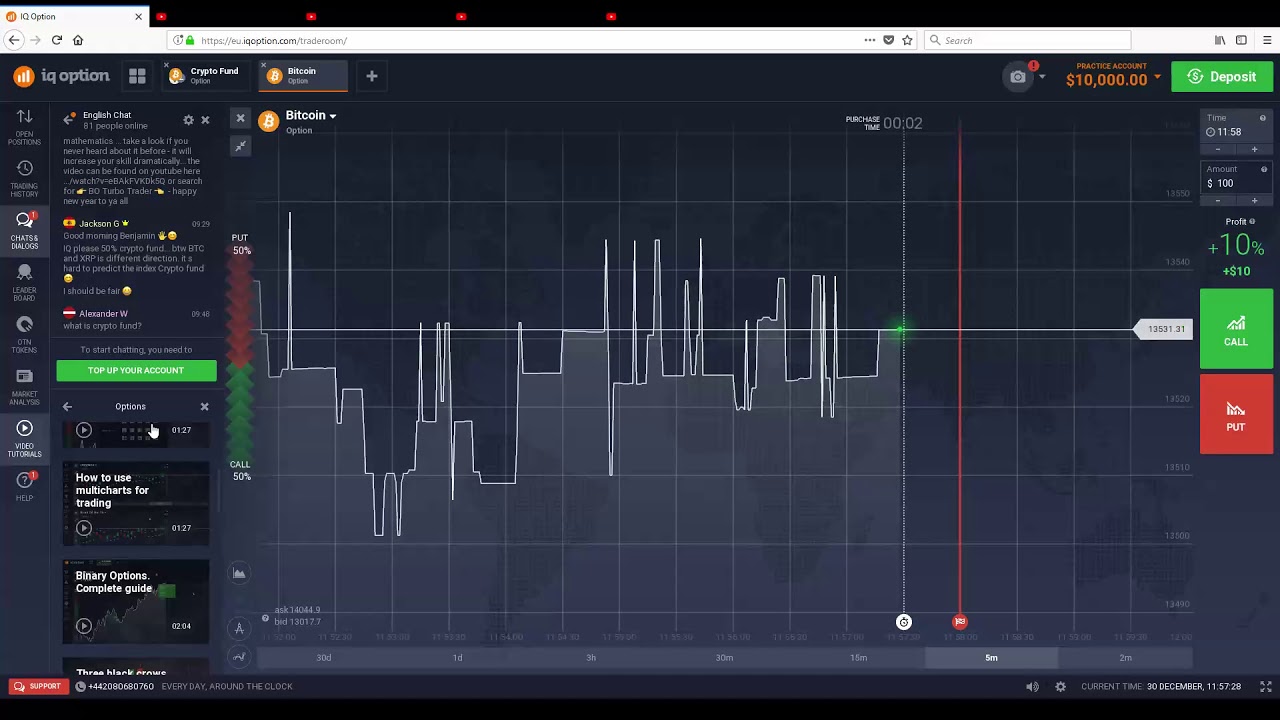Image resolution: width=1280 pixels, height=720 pixels.
Task: Go back from Options tutorials
Action: click(67, 407)
